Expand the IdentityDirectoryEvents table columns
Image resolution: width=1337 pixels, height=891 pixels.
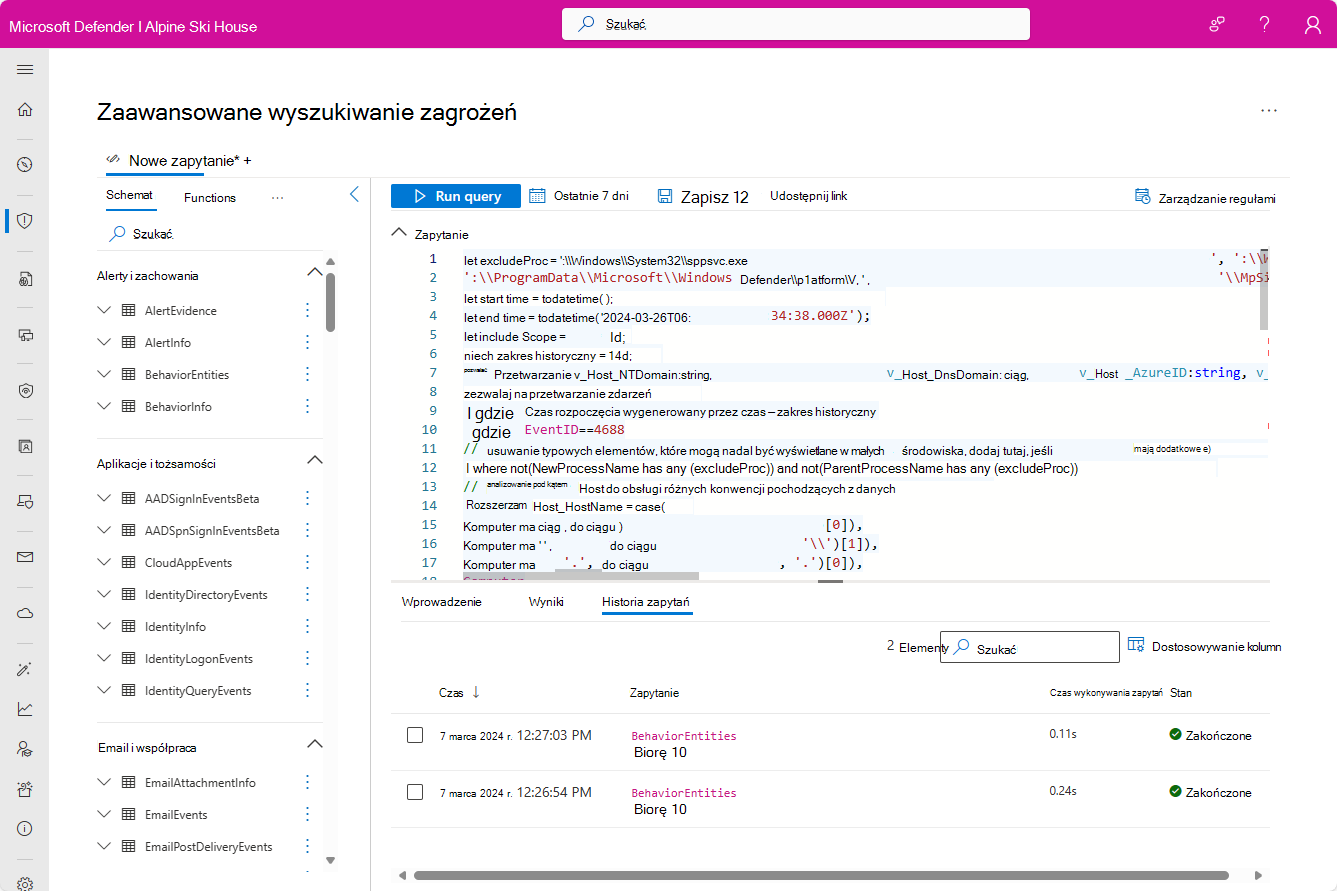pos(105,595)
